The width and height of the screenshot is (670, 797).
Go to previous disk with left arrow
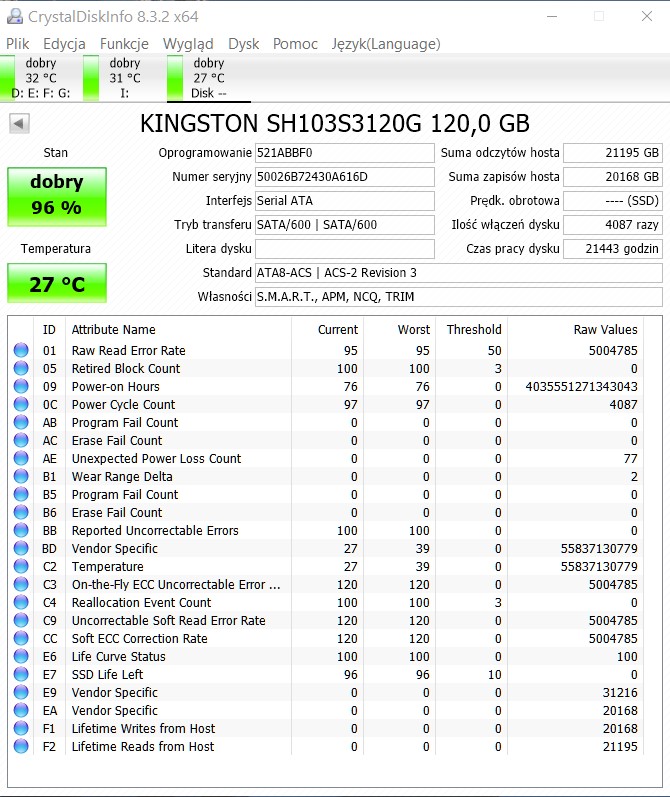[x=19, y=124]
